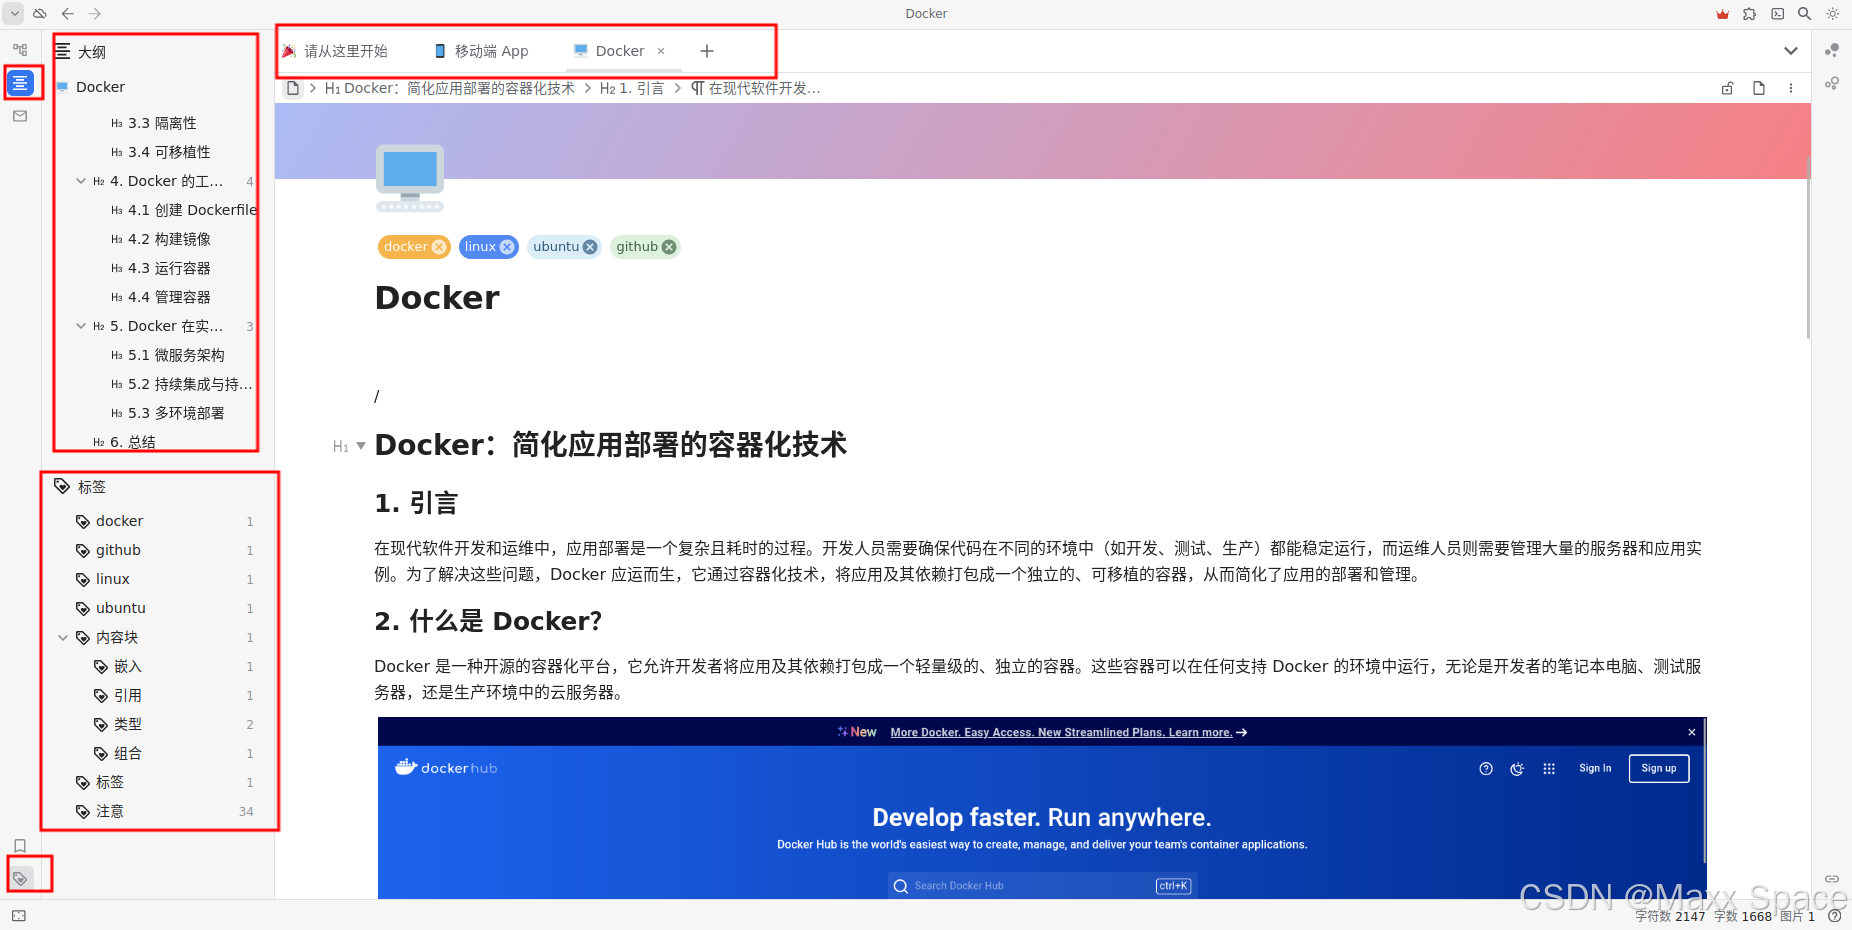Remove the linux tag chip
Viewport: 1852px width, 930px height.
click(x=506, y=247)
